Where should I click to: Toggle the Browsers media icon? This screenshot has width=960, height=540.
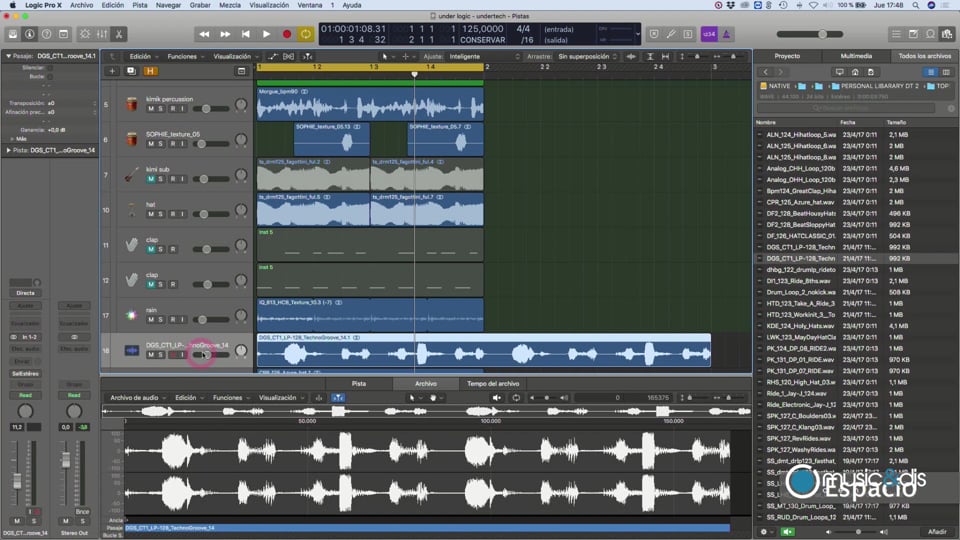[x=948, y=34]
